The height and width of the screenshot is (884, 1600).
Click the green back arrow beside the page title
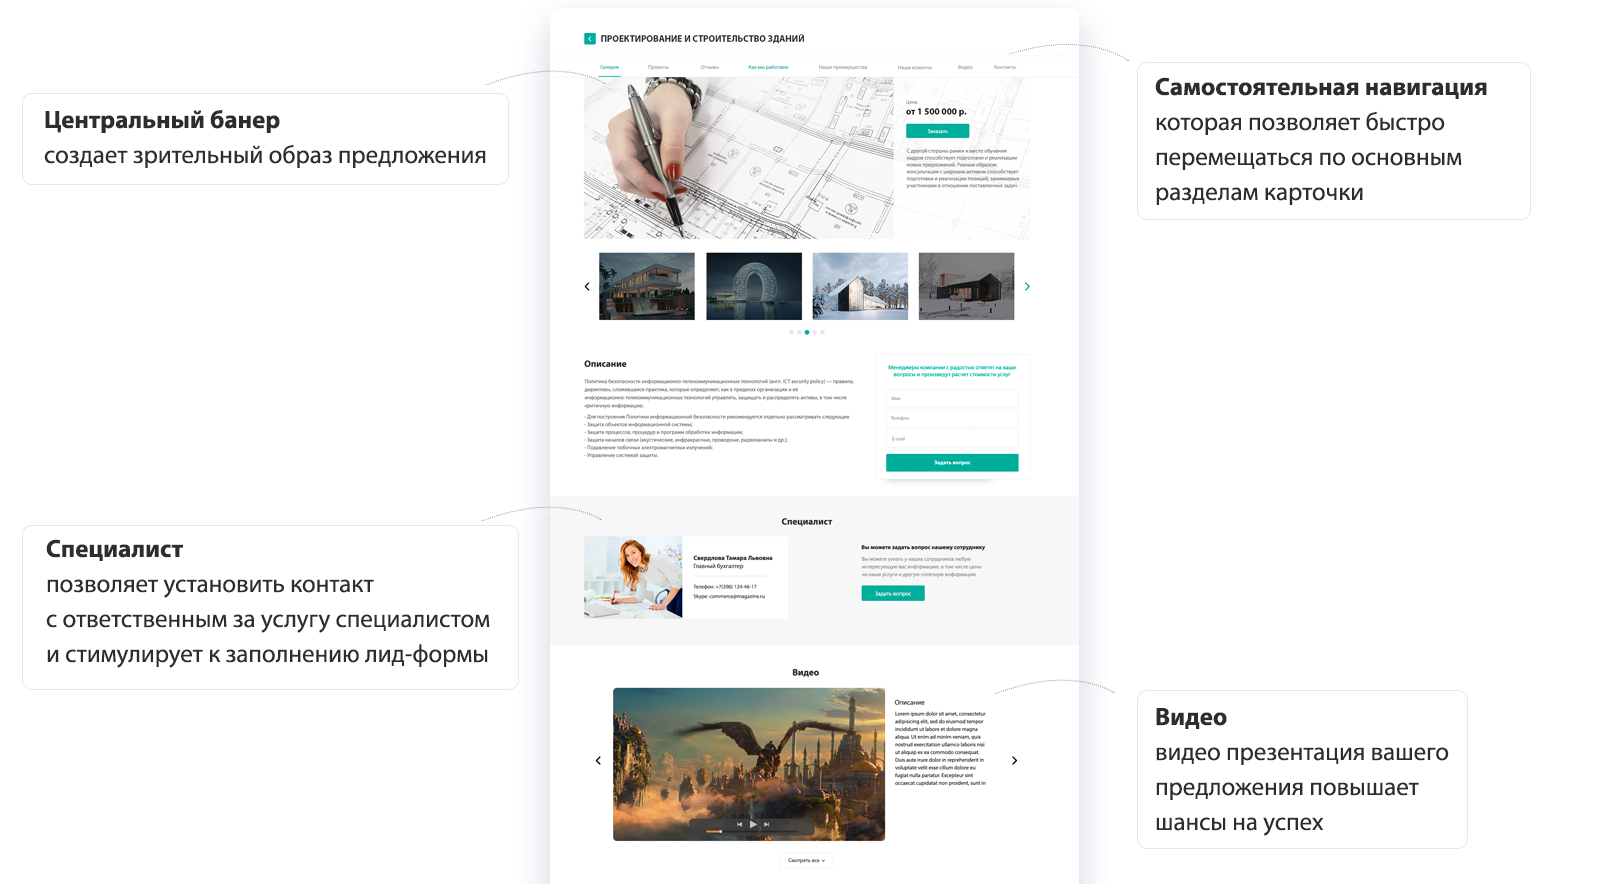click(590, 39)
